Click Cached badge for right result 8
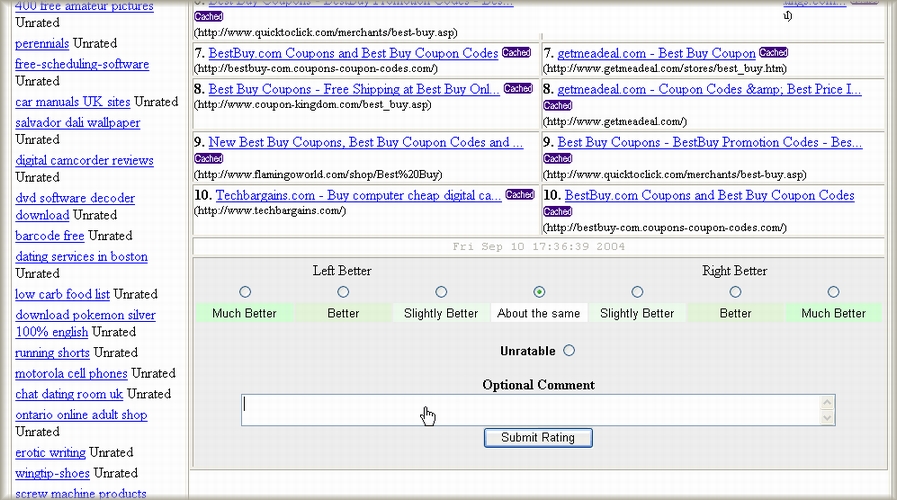 [557, 105]
